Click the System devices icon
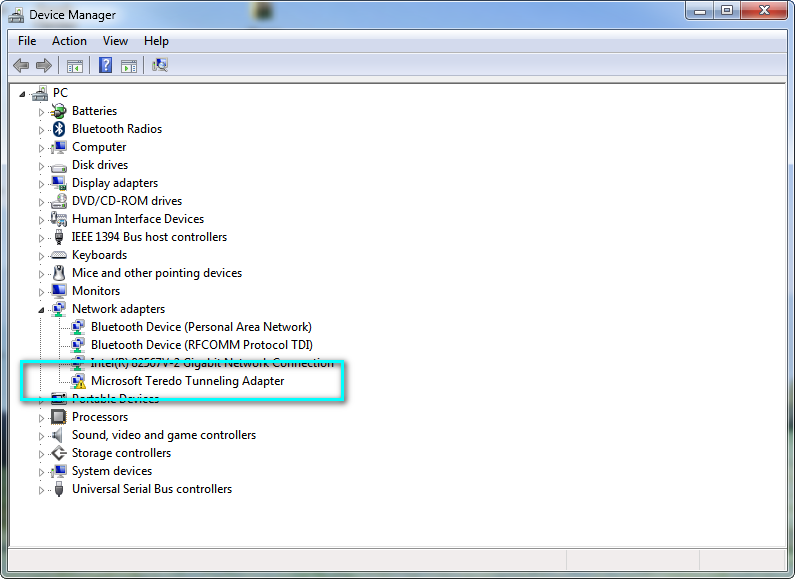 point(59,471)
